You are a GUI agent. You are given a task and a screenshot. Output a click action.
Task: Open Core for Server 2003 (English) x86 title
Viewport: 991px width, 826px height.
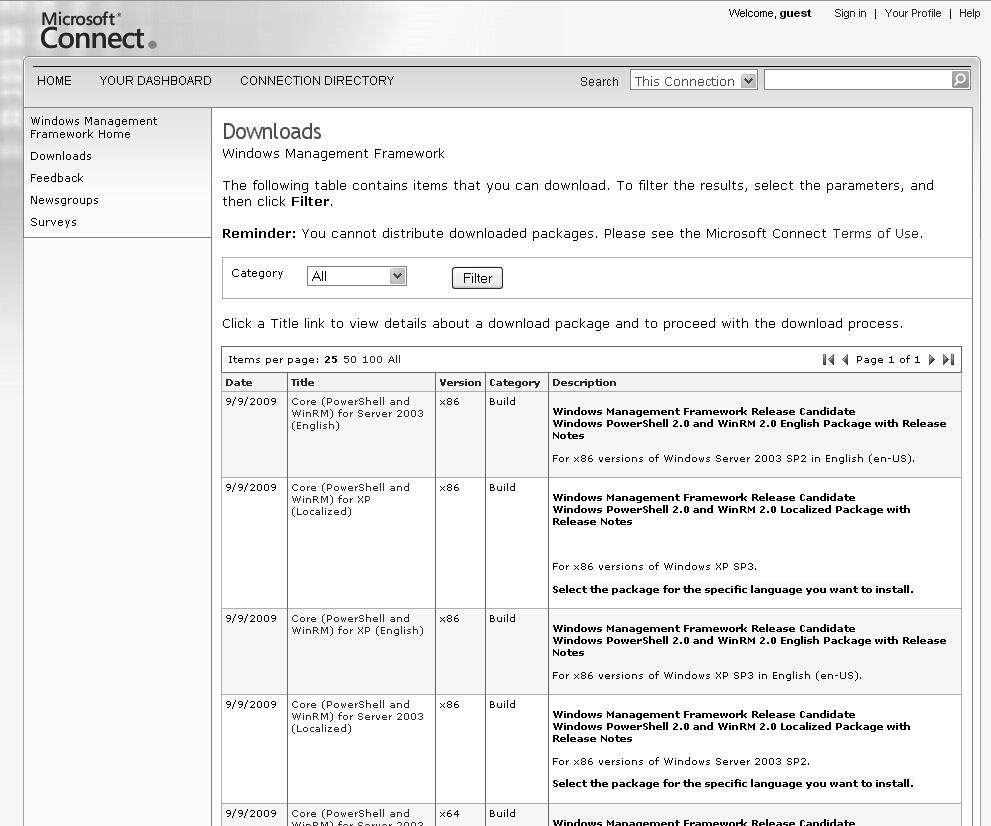(357, 413)
